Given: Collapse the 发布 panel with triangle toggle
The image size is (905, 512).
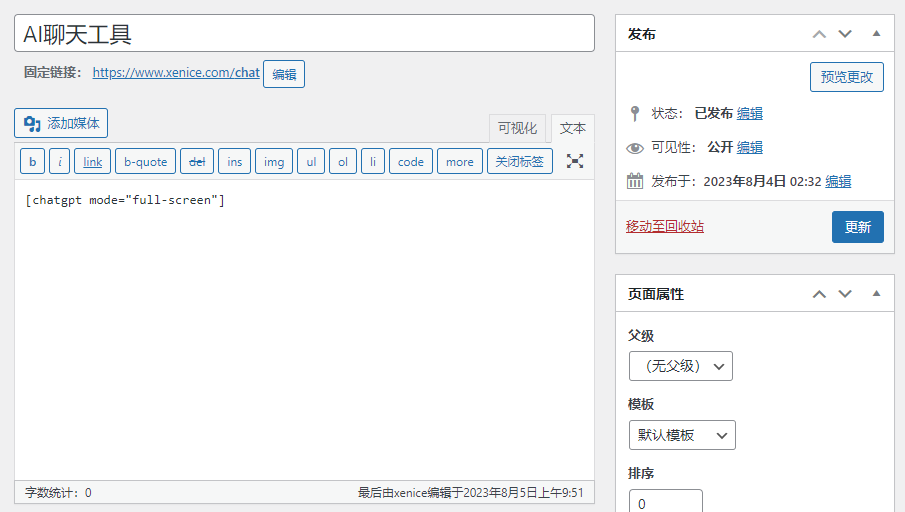Looking at the screenshot, I should (x=876, y=34).
